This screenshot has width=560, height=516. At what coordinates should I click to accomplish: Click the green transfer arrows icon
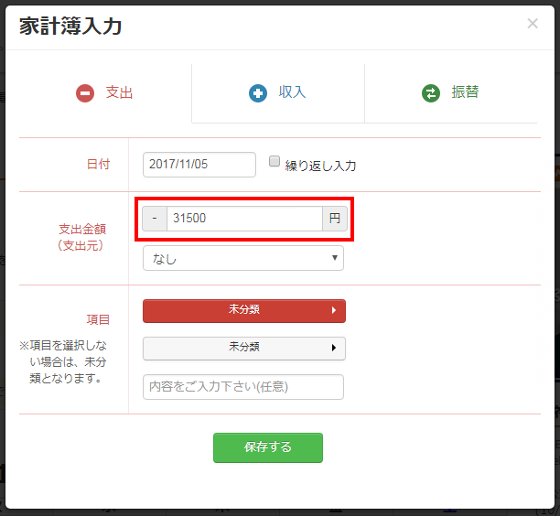tap(431, 93)
